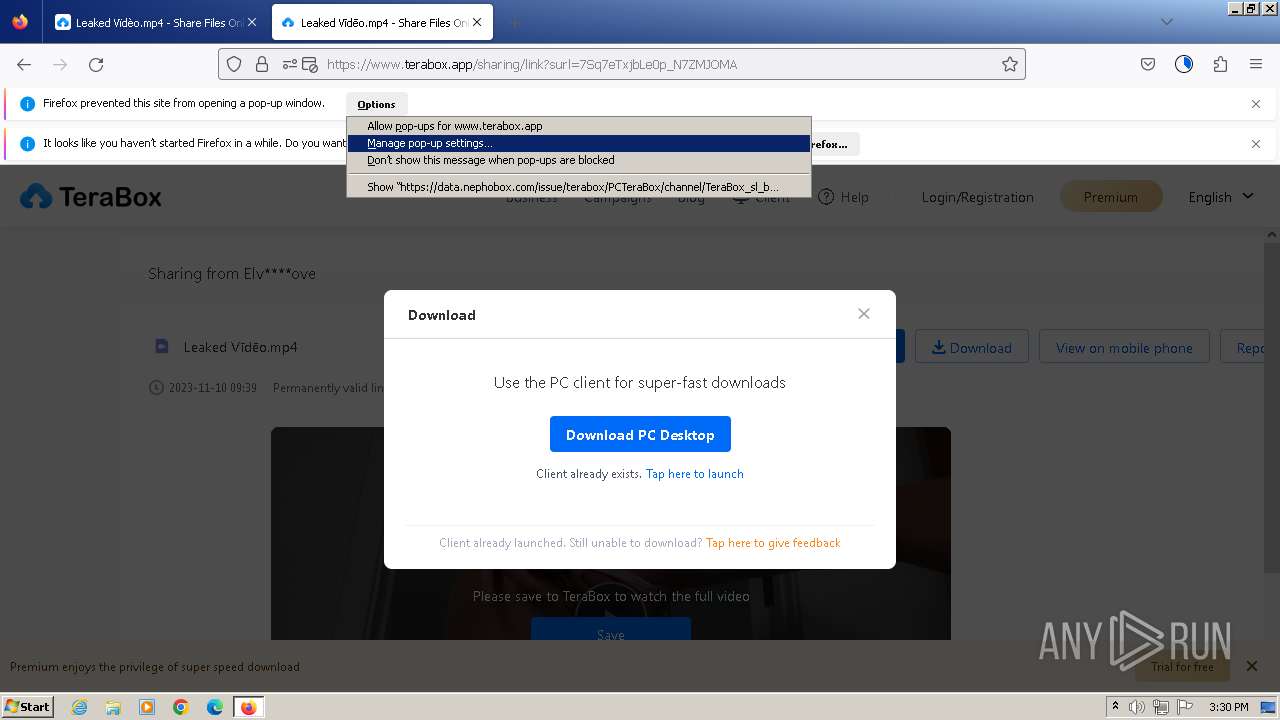
Task: Click the Firefox back arrow
Action: 24,64
